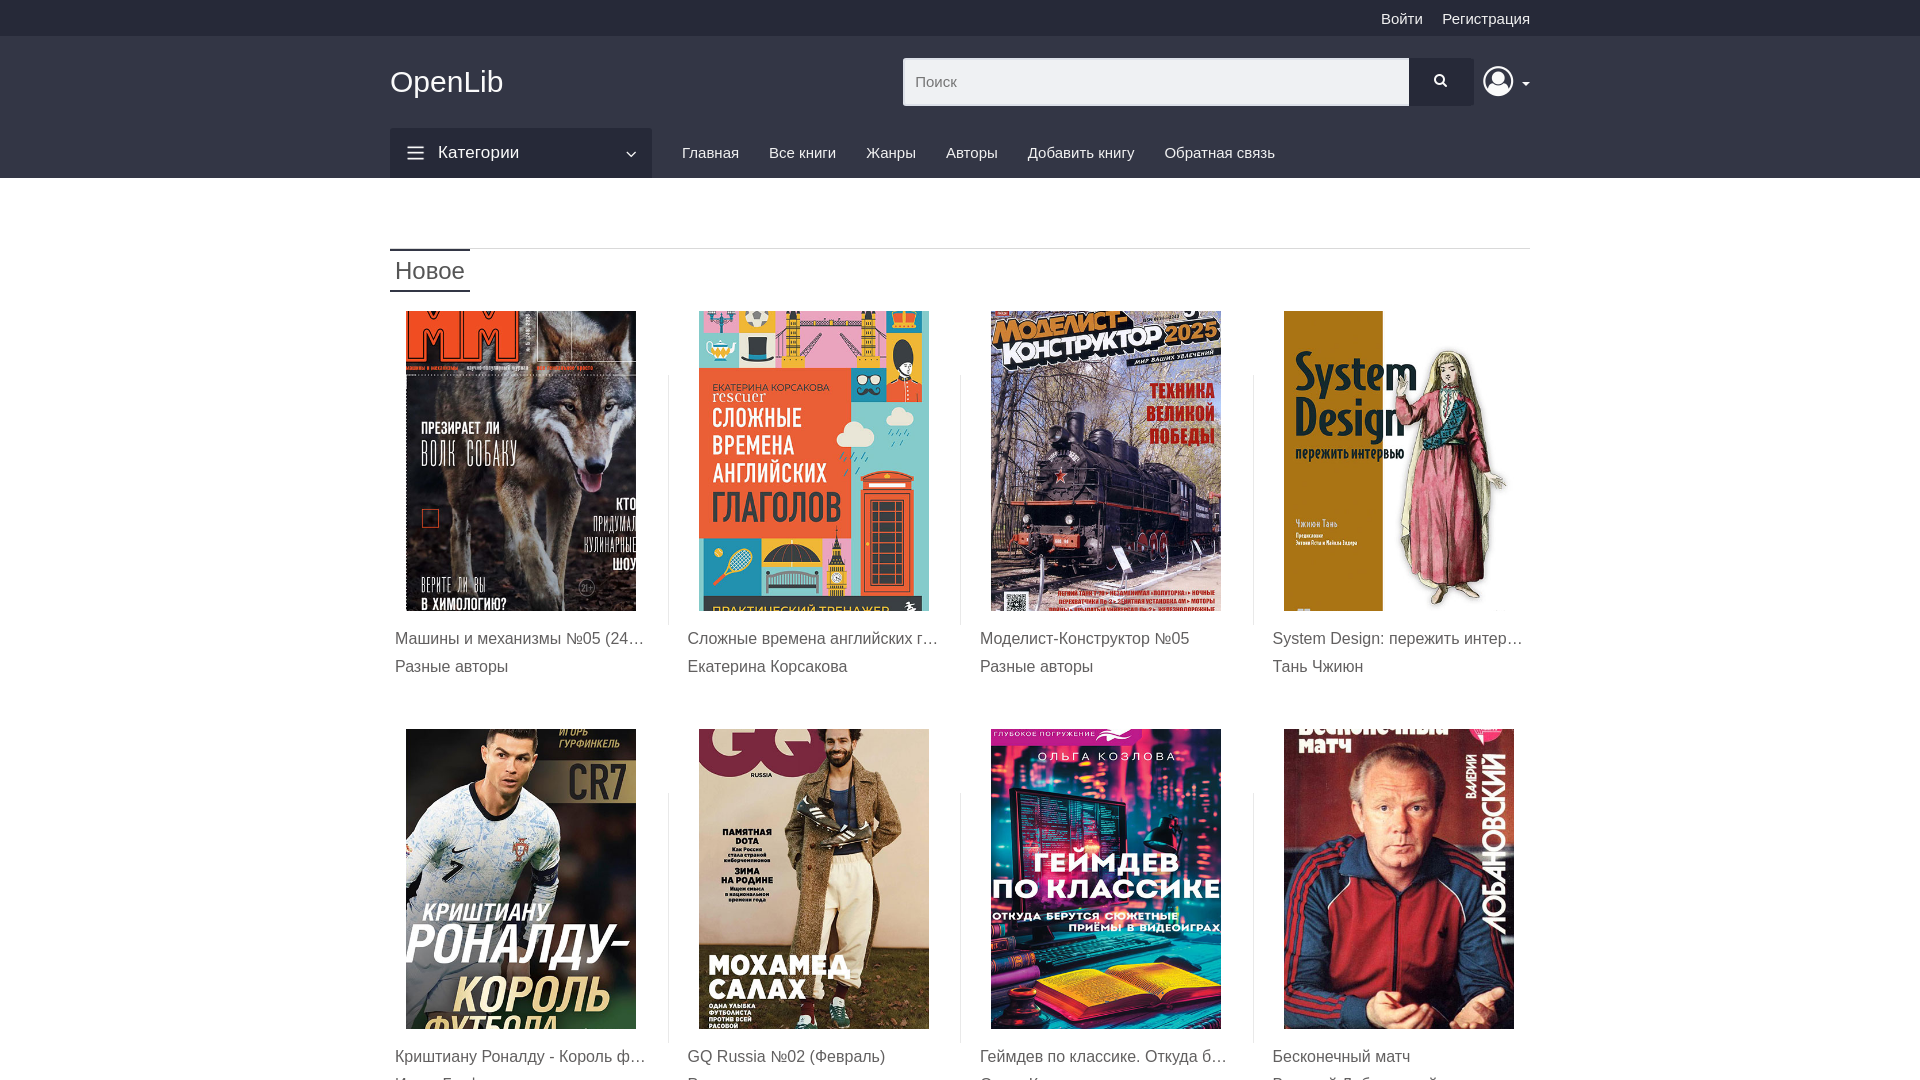Open title link GQ Russia №02 (Февраль)
Viewport: 1920px width, 1080px height.
click(x=786, y=1057)
